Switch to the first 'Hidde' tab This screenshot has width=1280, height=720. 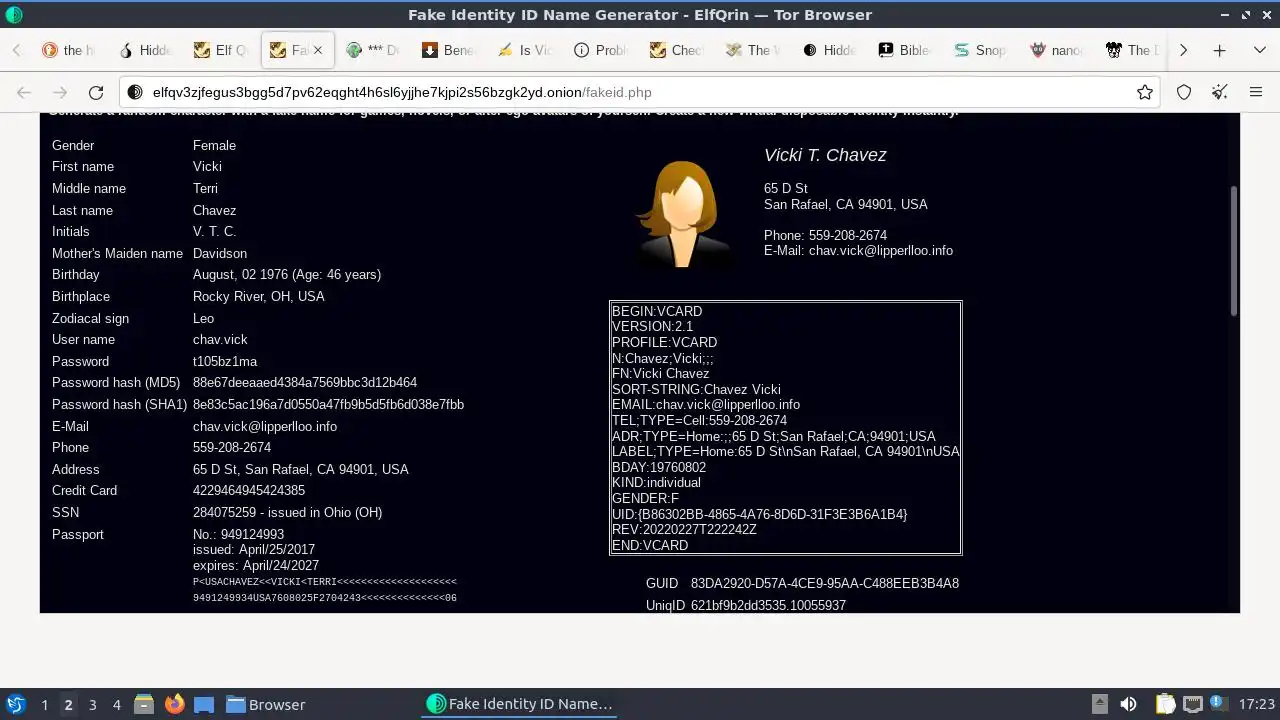coord(145,50)
